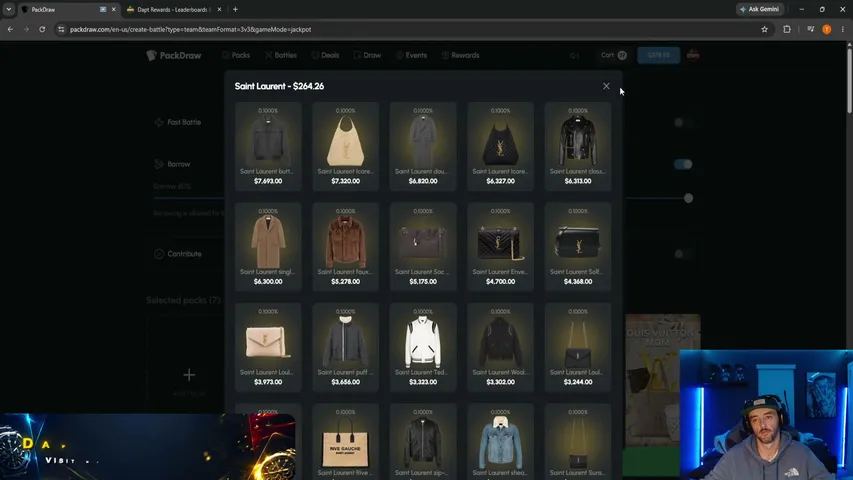Click the audio indicator on PackDraw tab
Screen dimensions: 853x480
(x=103, y=9)
